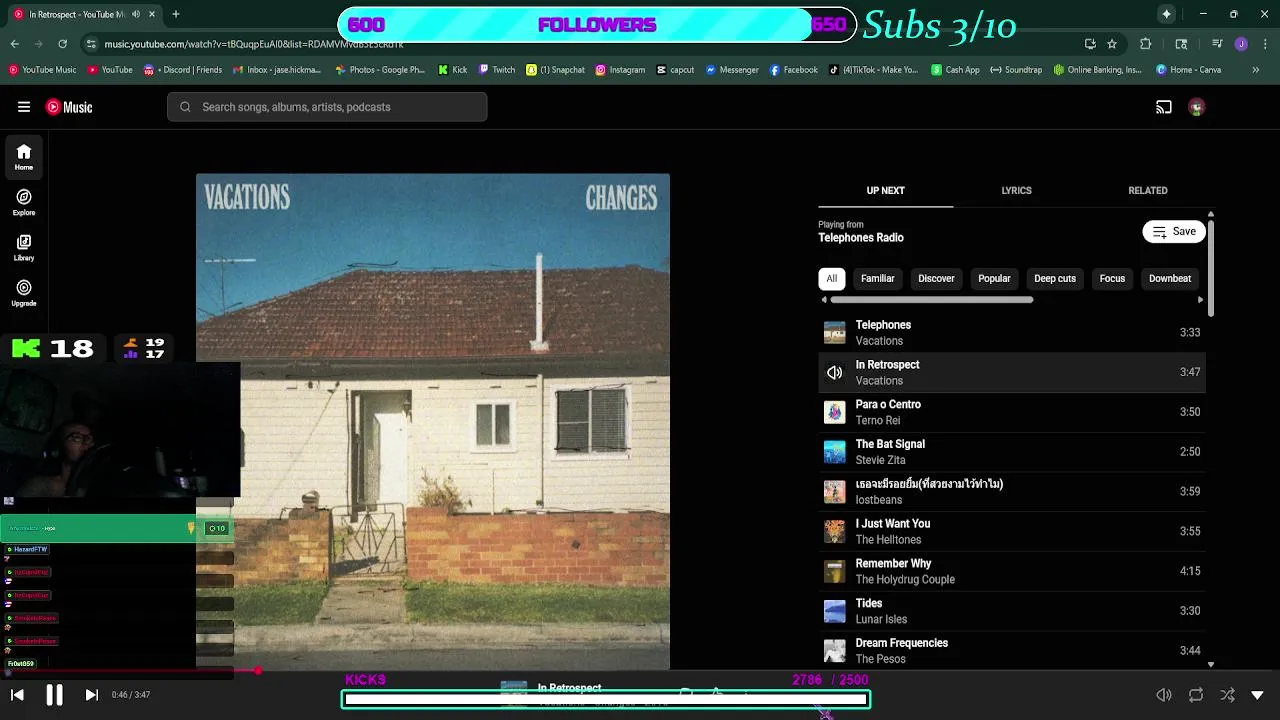
Task: Open a new browser tab
Action: 175,14
